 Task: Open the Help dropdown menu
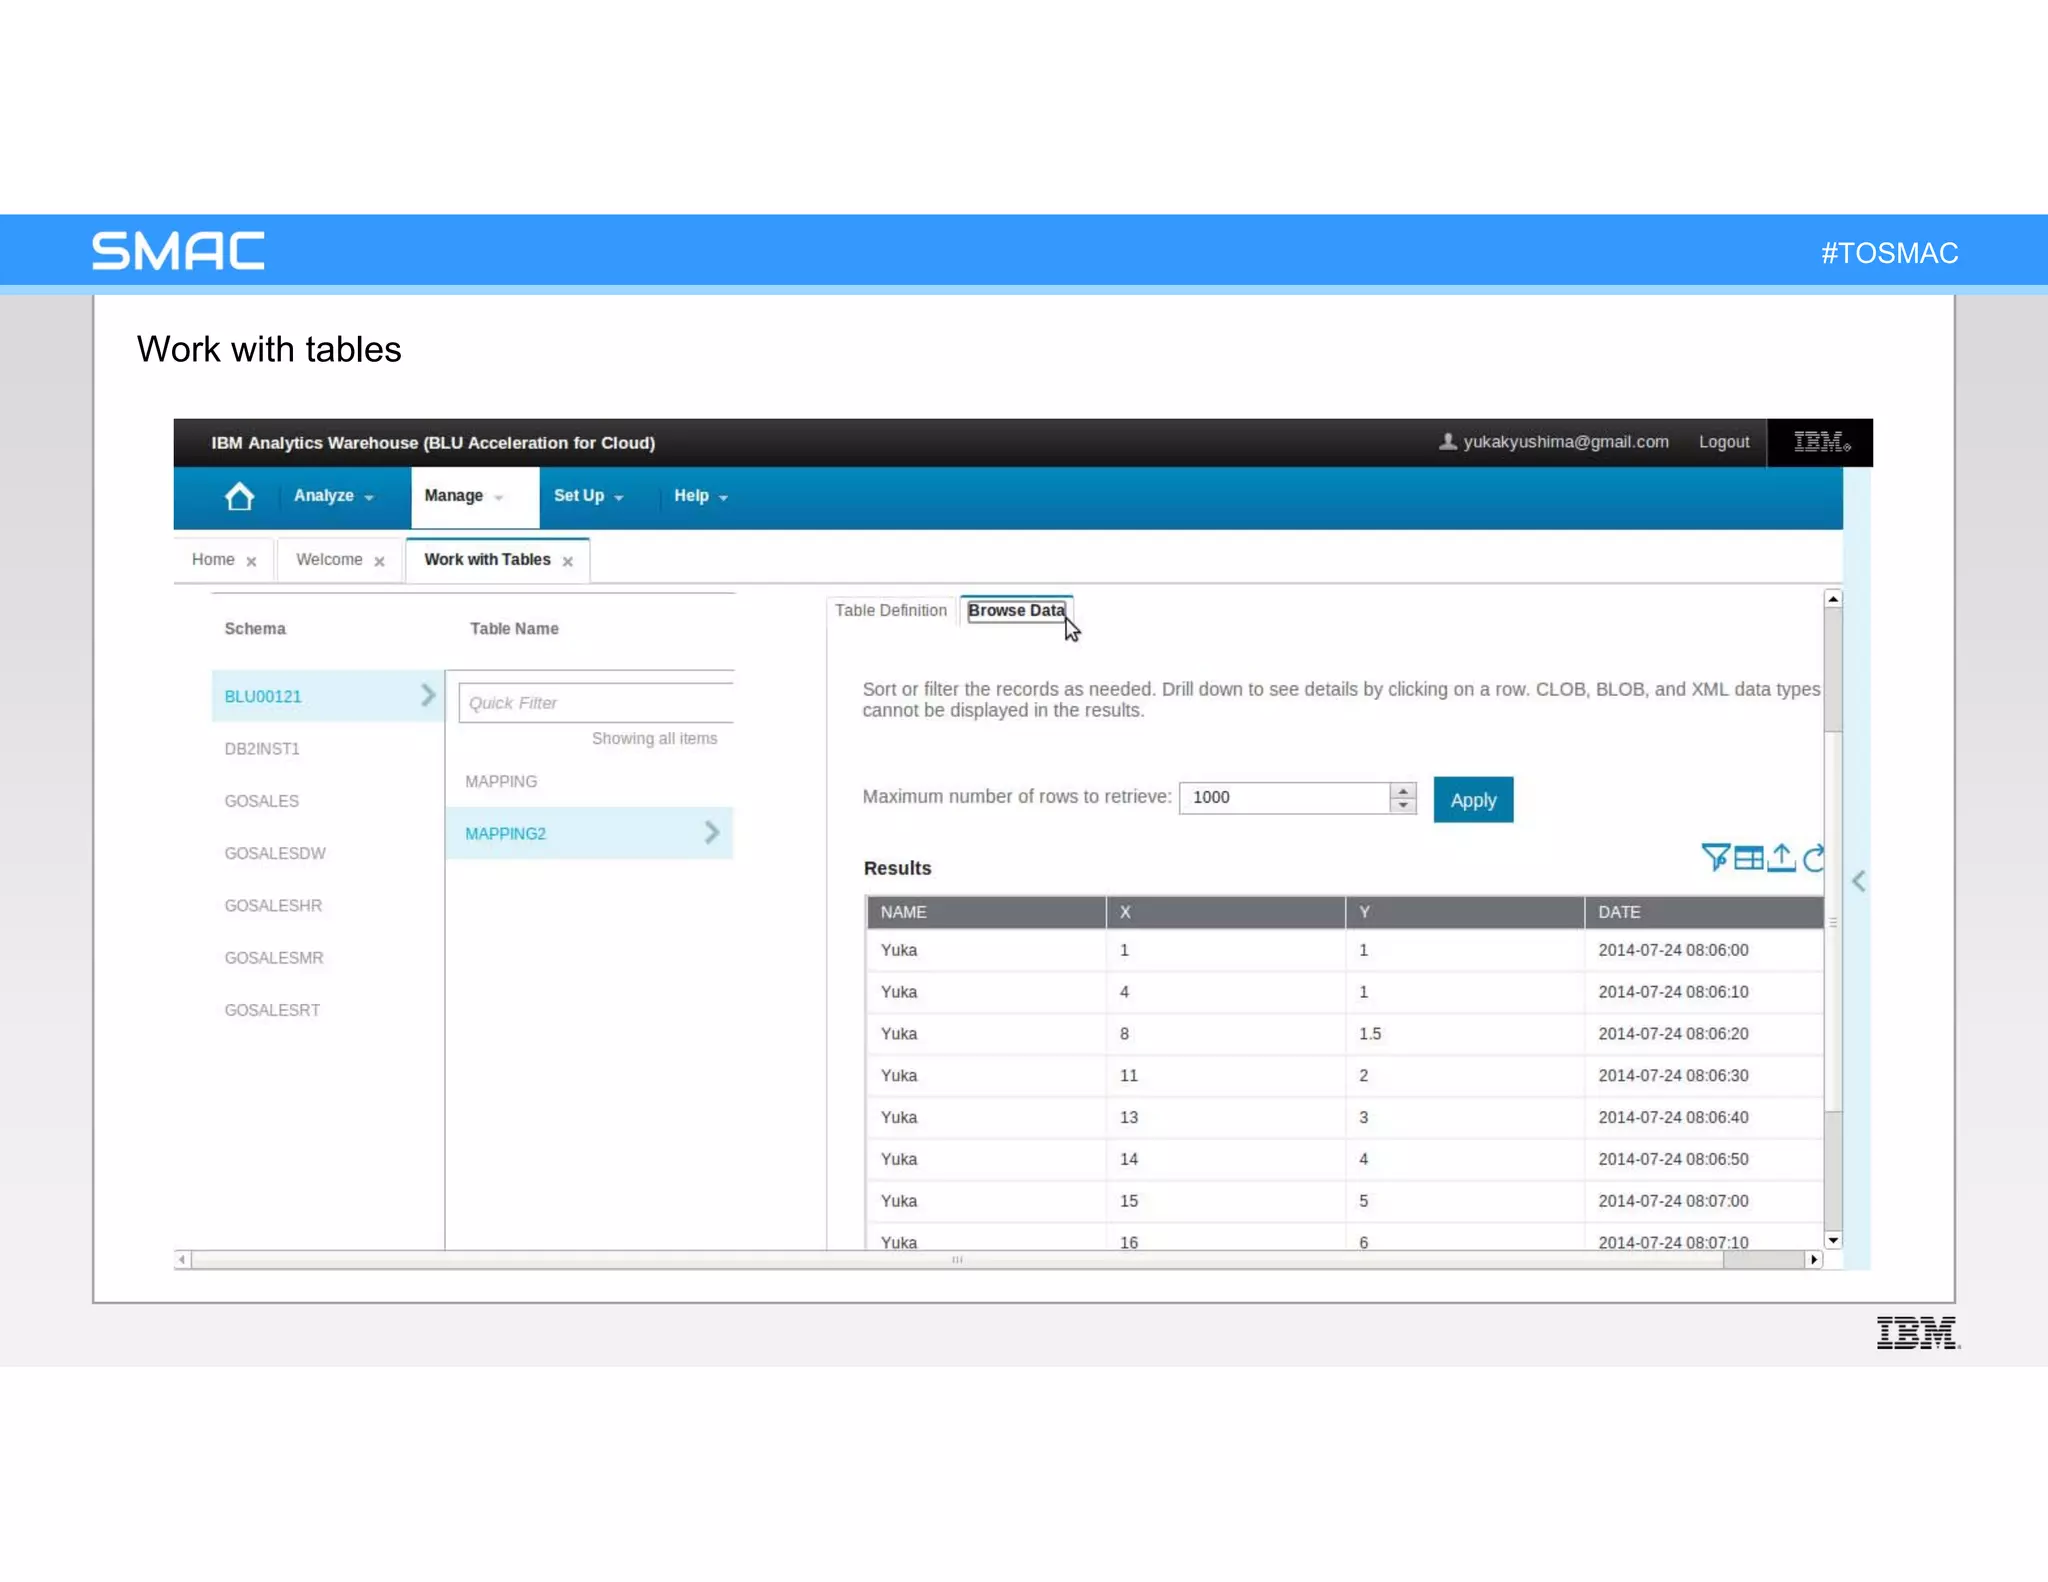click(700, 496)
